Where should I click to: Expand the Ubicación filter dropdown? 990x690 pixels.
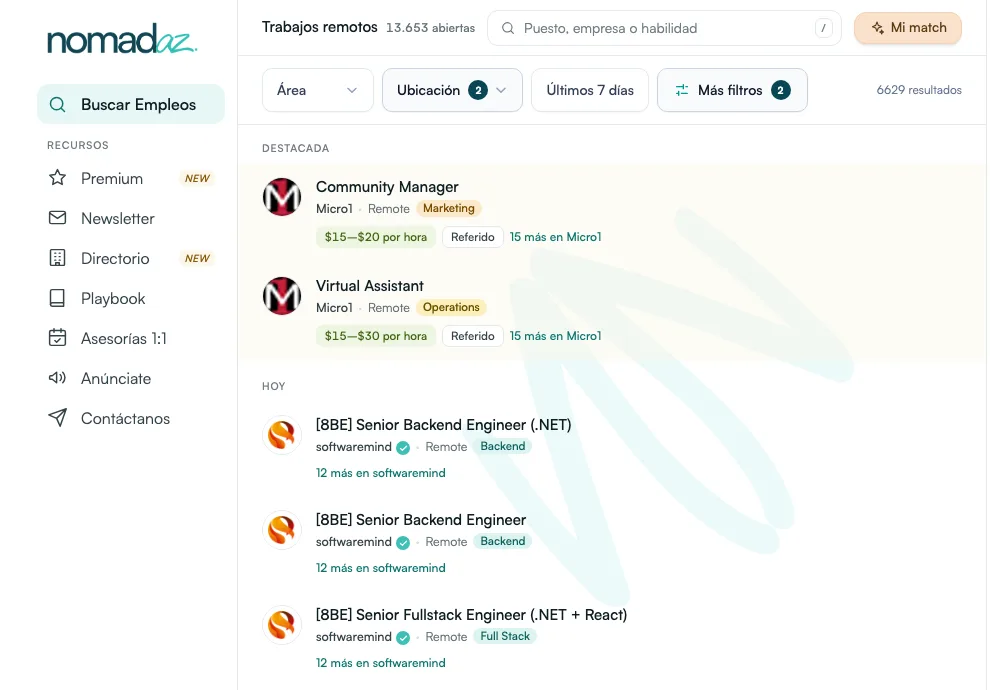pos(452,90)
